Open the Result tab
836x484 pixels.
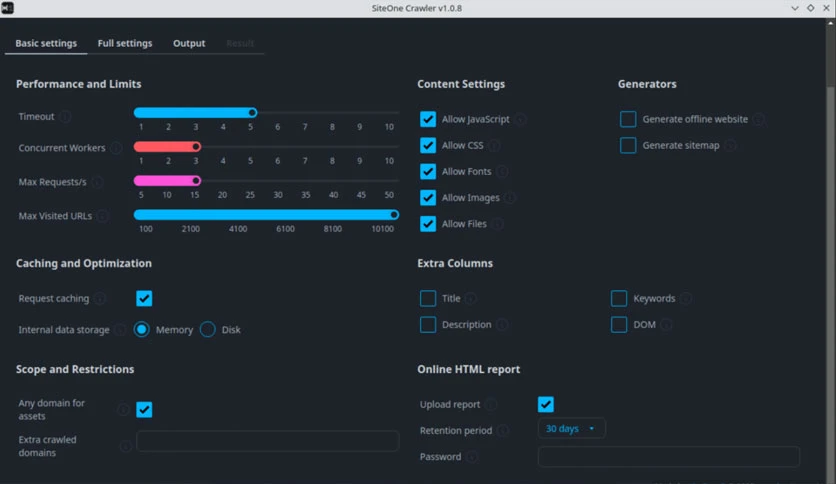[240, 43]
